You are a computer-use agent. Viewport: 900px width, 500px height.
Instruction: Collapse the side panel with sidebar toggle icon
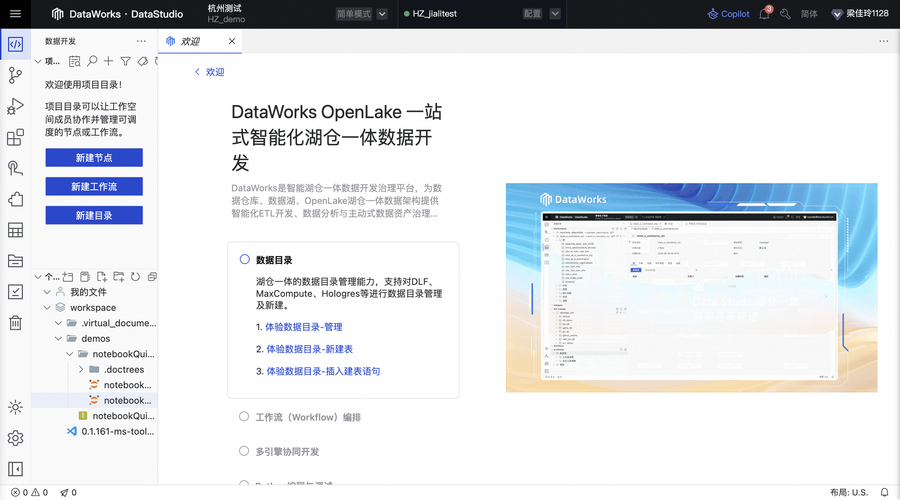[x=15, y=469]
